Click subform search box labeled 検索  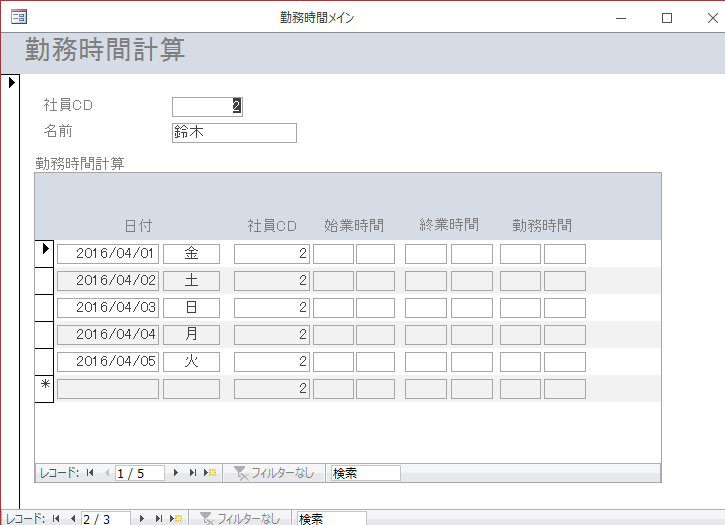pyautogui.click(x=365, y=473)
